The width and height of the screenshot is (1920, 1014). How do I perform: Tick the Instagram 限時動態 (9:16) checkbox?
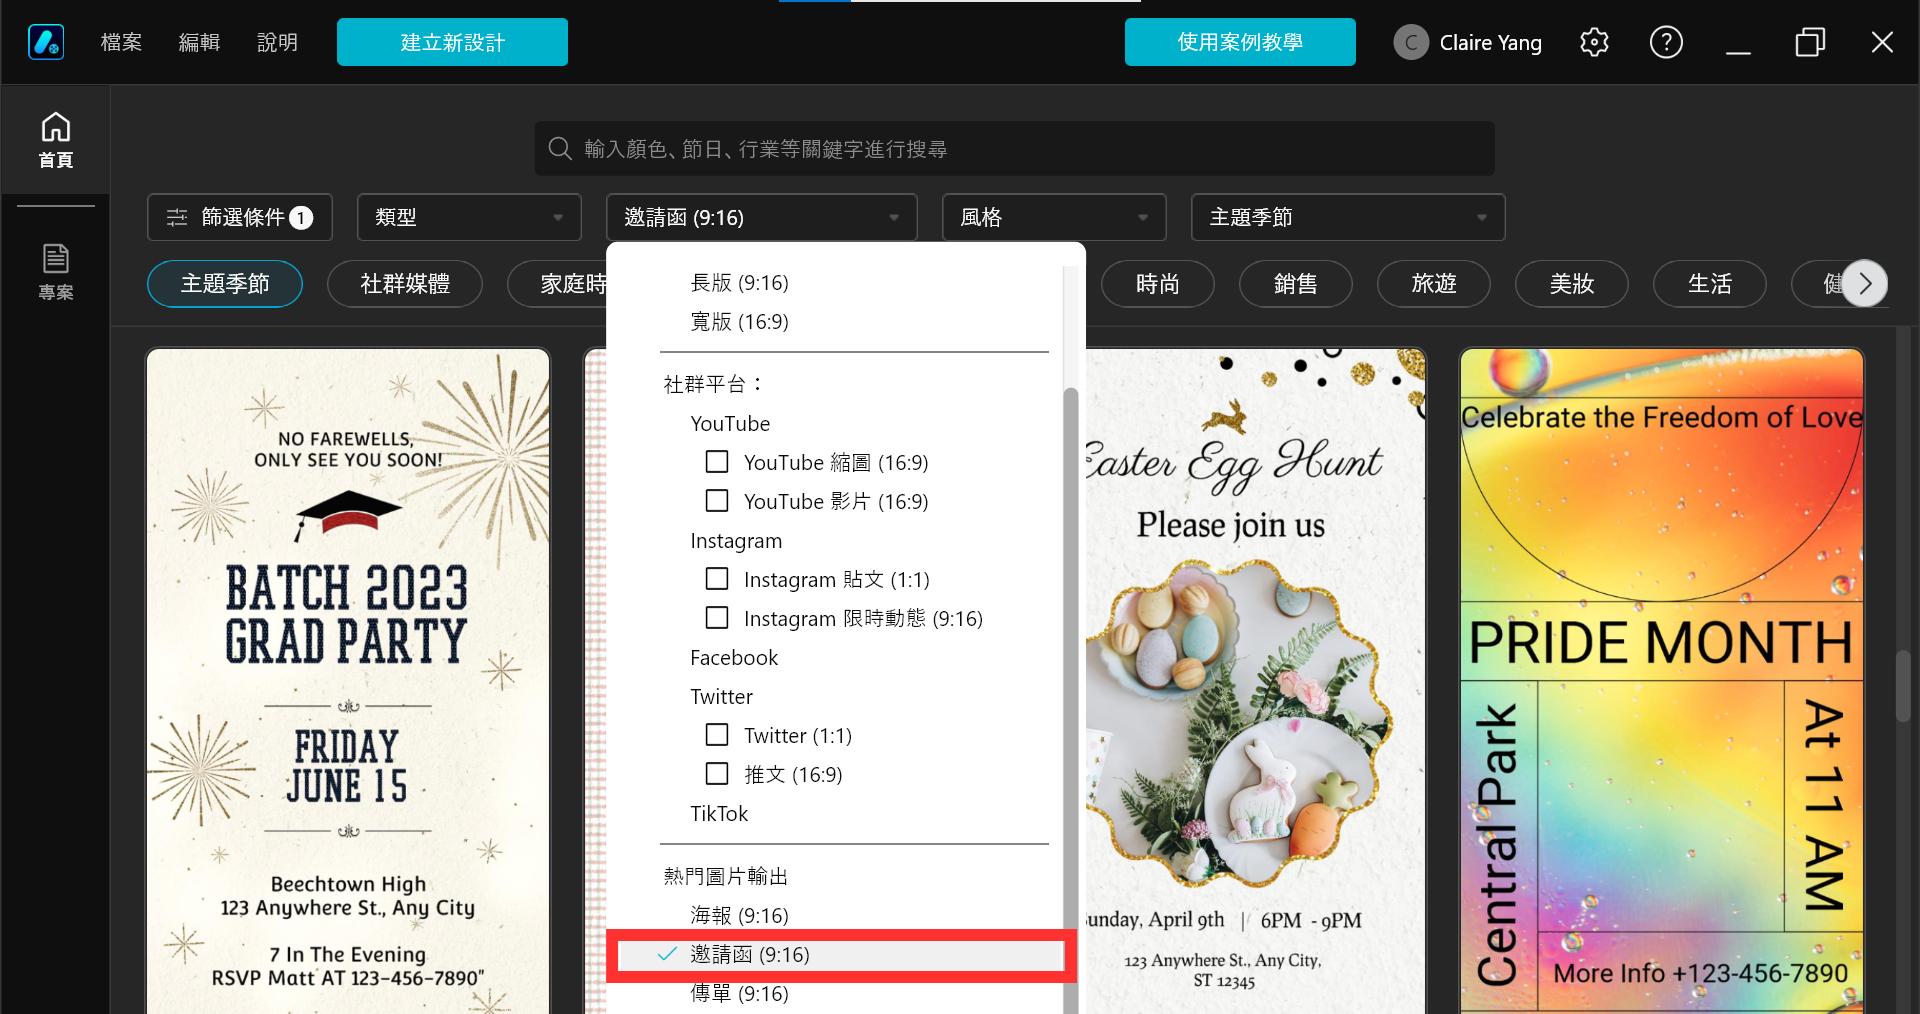pos(717,618)
